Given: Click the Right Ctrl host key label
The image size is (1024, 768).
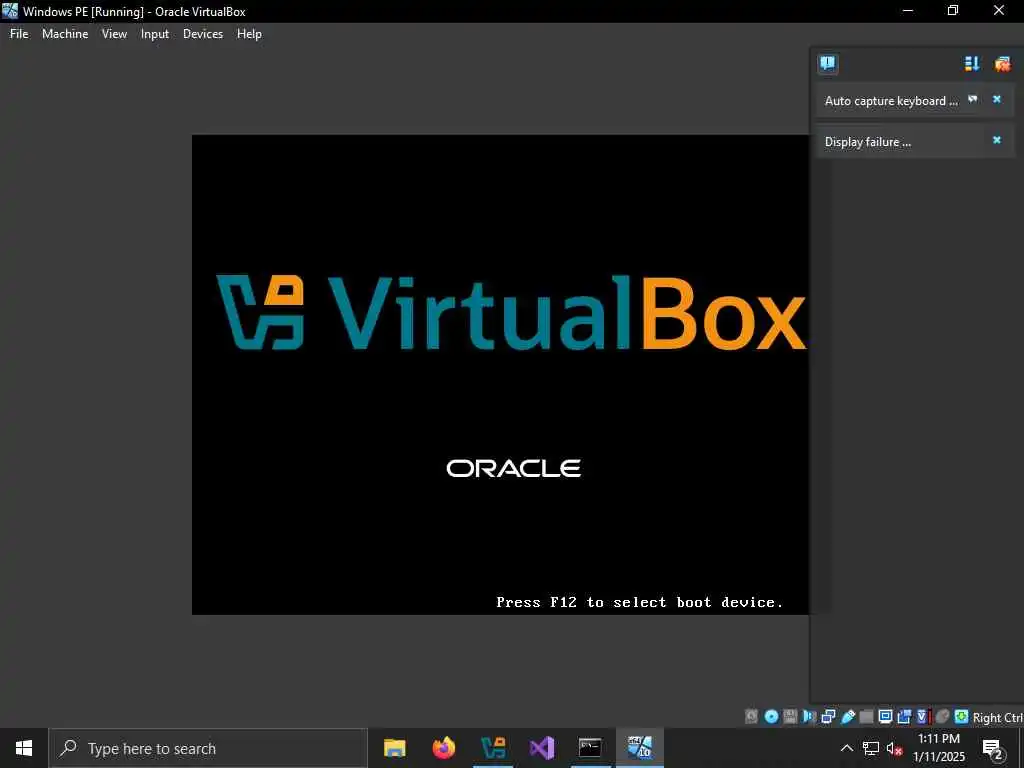Looking at the screenshot, I should pos(998,717).
